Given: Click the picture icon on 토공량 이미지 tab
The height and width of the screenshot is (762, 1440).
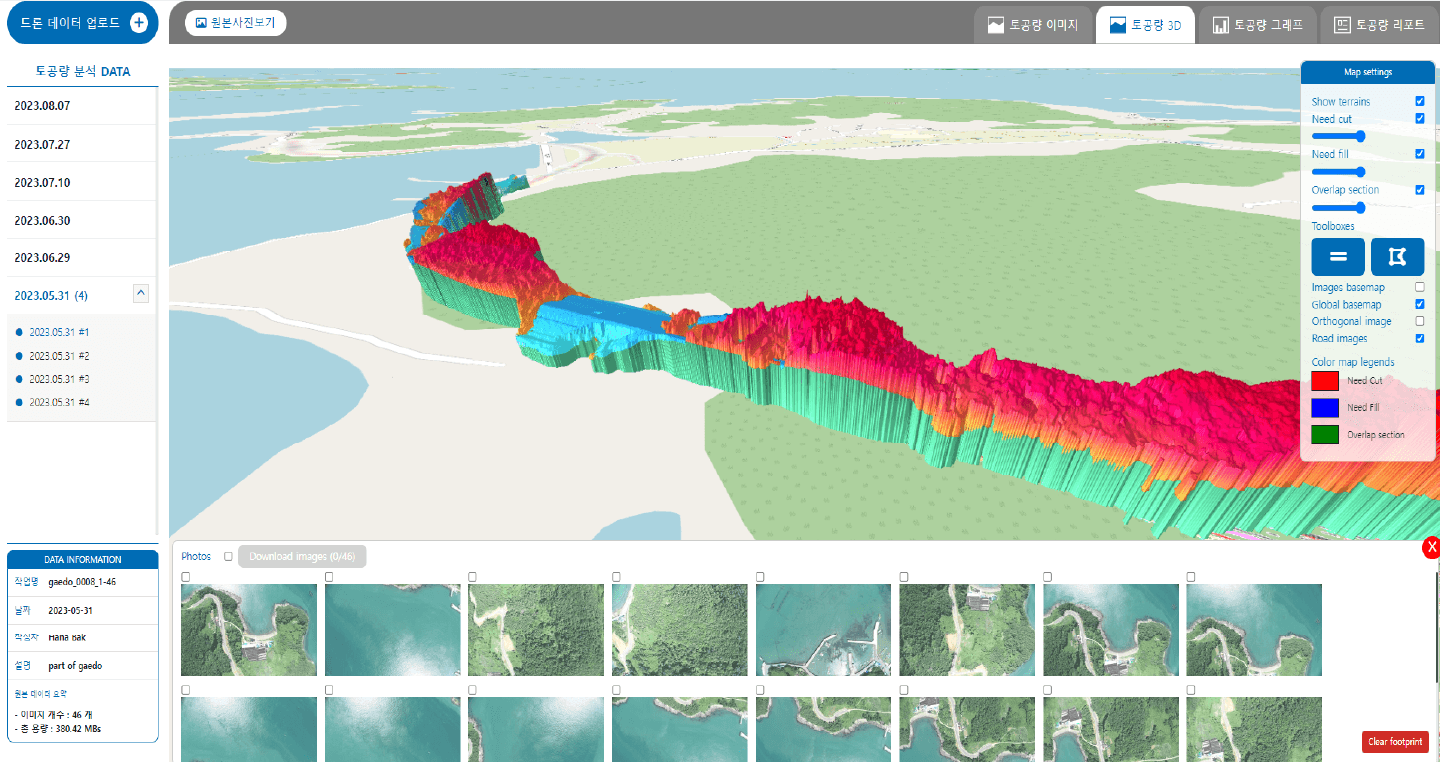Looking at the screenshot, I should [995, 25].
